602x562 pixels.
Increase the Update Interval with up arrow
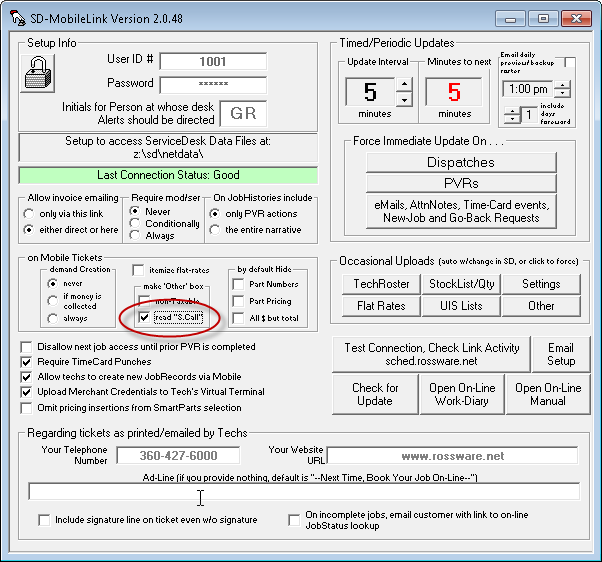point(403,86)
